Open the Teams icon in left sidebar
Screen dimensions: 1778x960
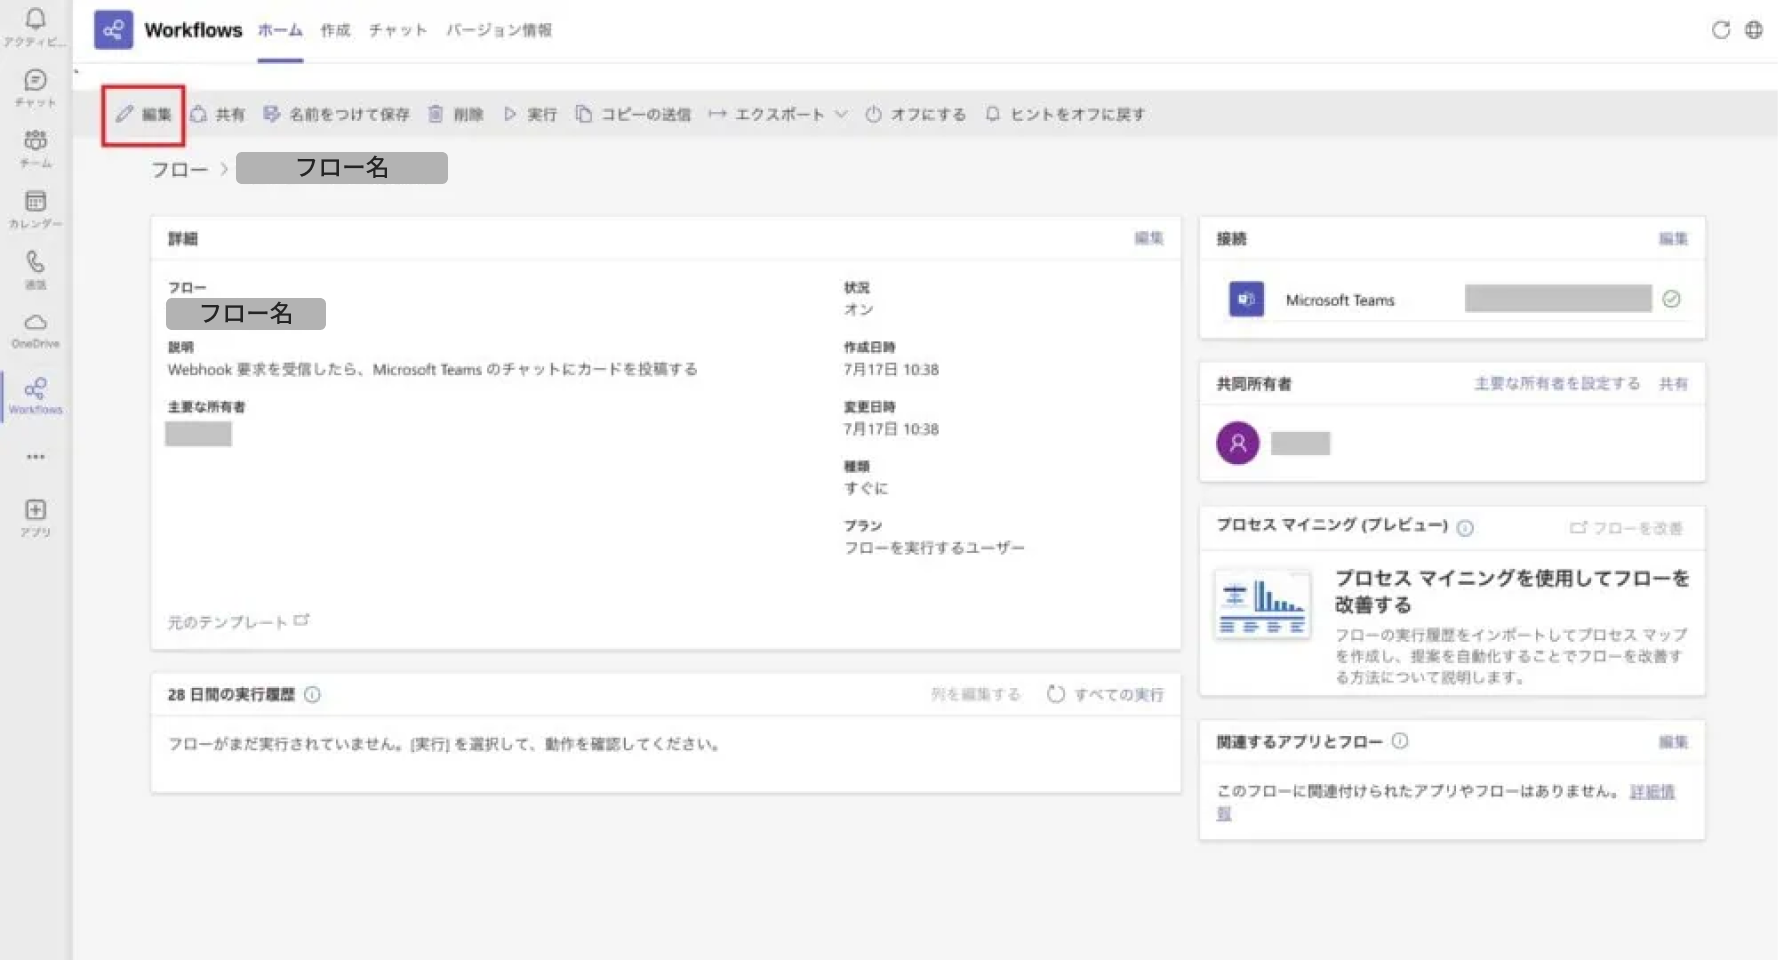pyautogui.click(x=35, y=142)
